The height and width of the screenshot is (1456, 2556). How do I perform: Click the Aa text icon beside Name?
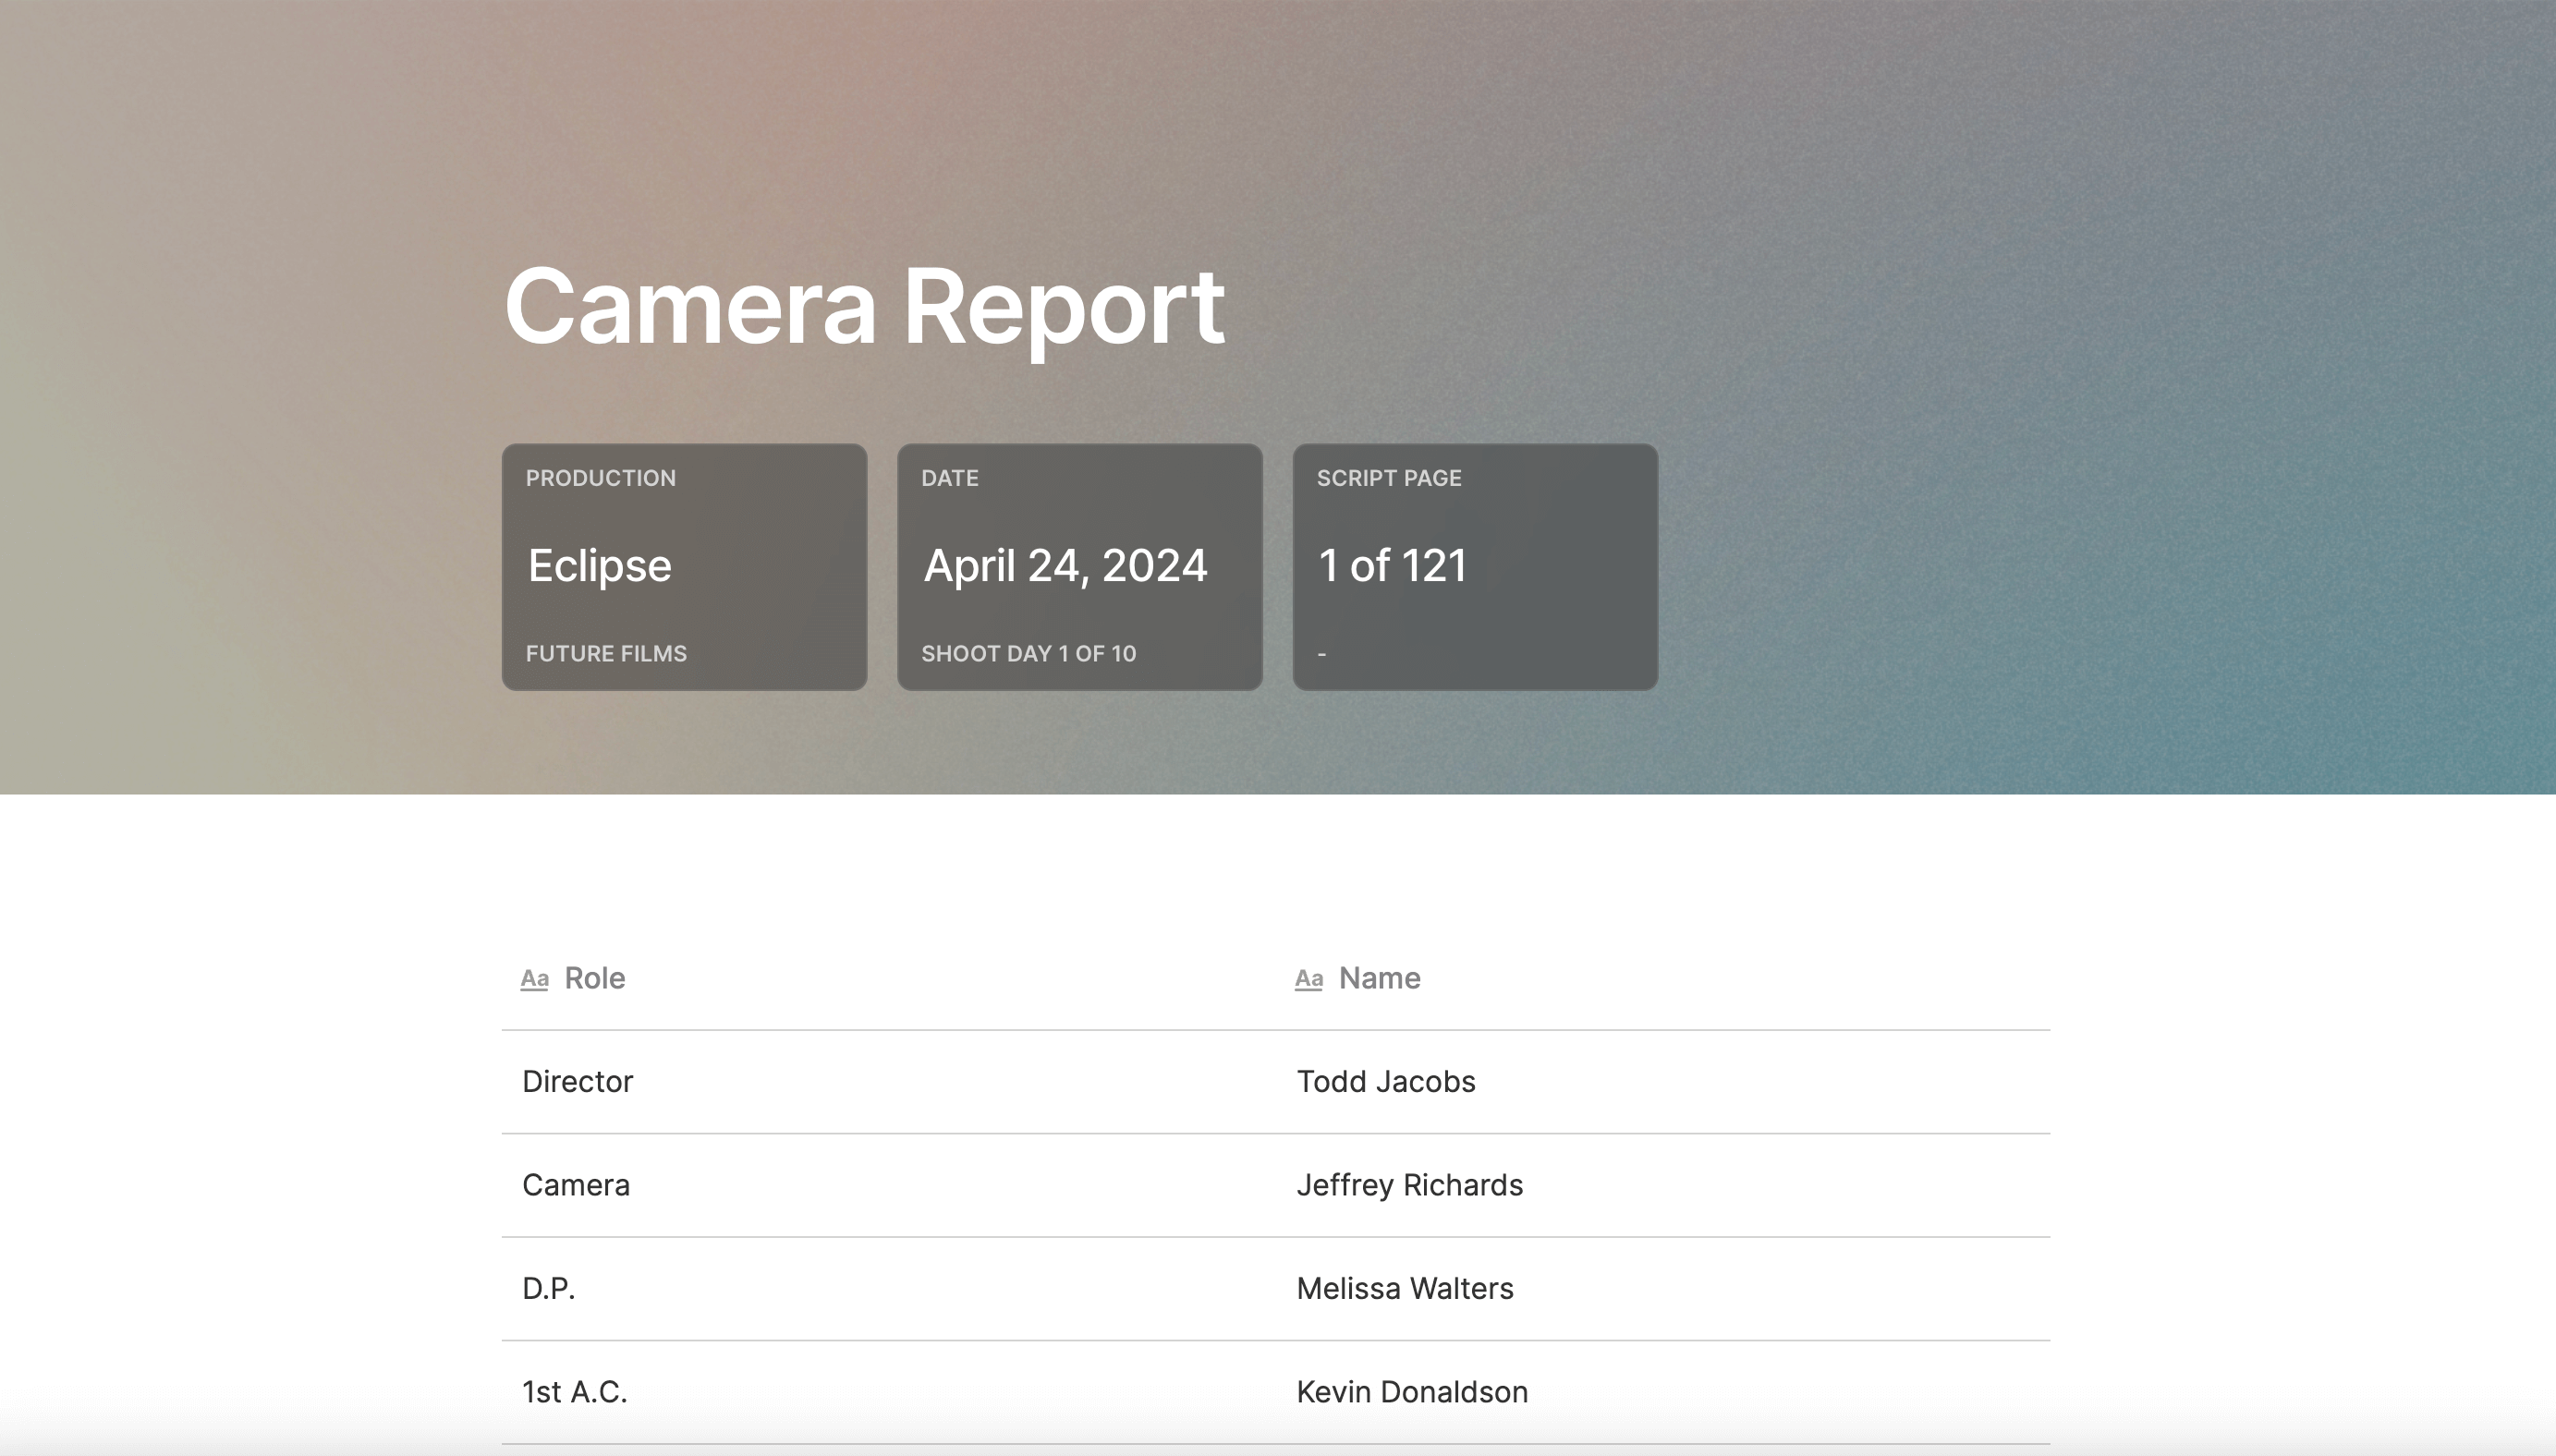click(x=1309, y=979)
